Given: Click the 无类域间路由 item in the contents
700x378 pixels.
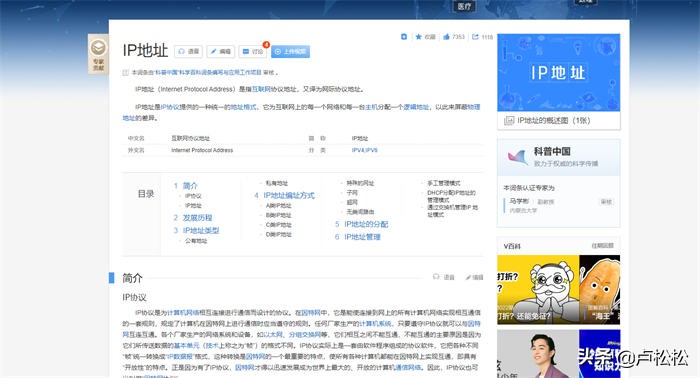Looking at the screenshot, I should point(360,212).
